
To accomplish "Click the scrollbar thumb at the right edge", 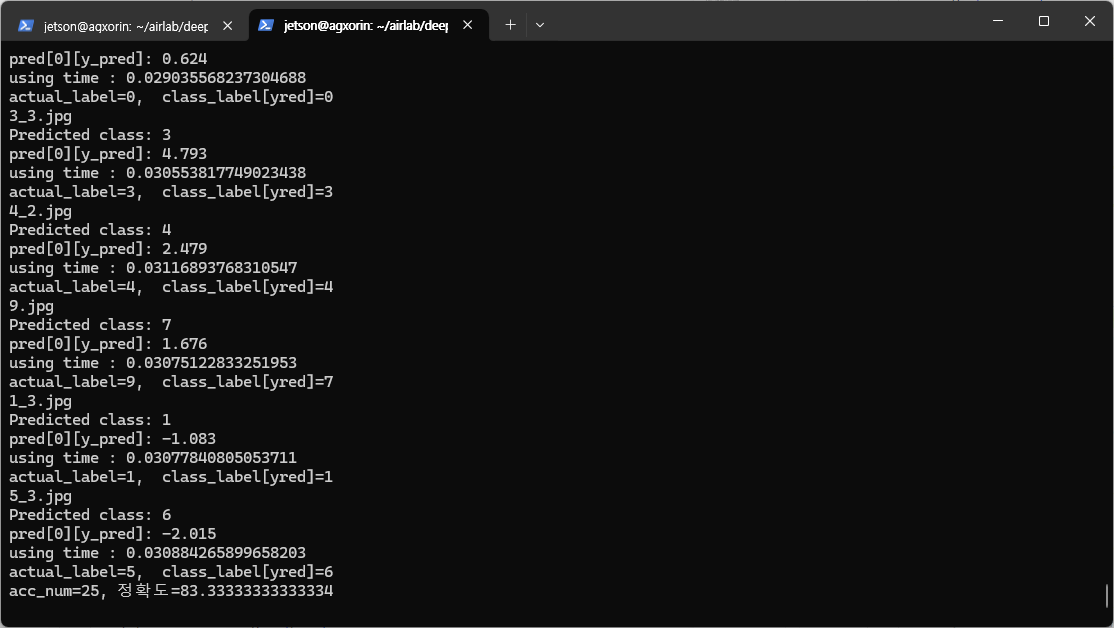I will (x=1107, y=596).
